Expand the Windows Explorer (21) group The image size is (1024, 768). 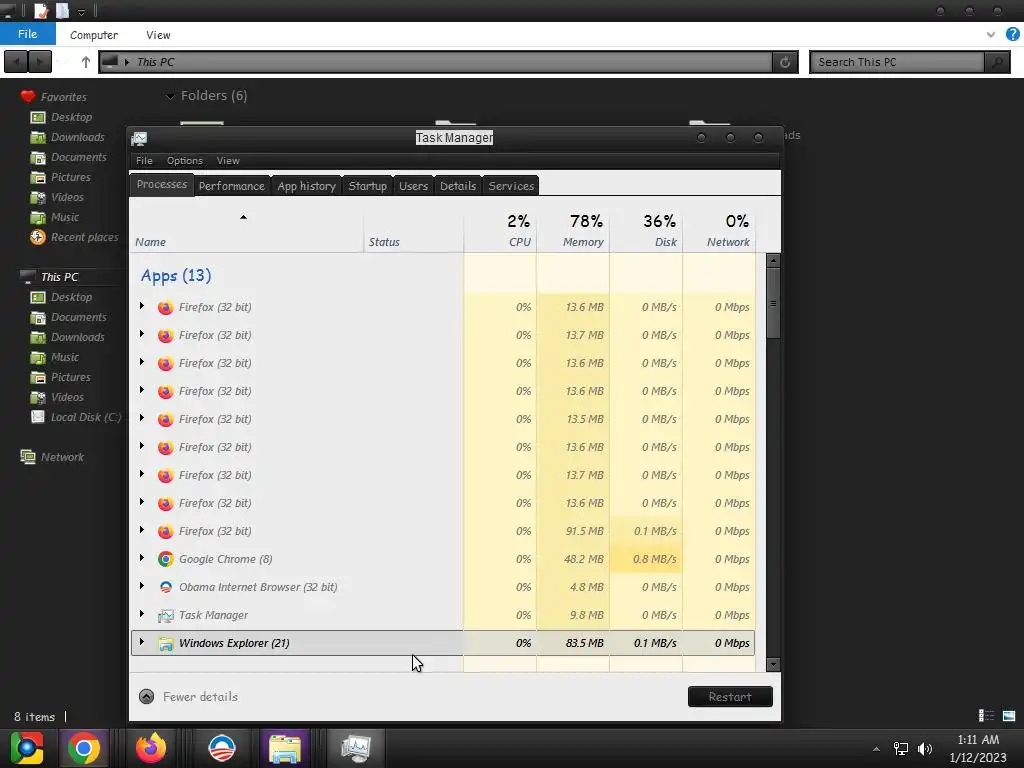click(x=142, y=642)
